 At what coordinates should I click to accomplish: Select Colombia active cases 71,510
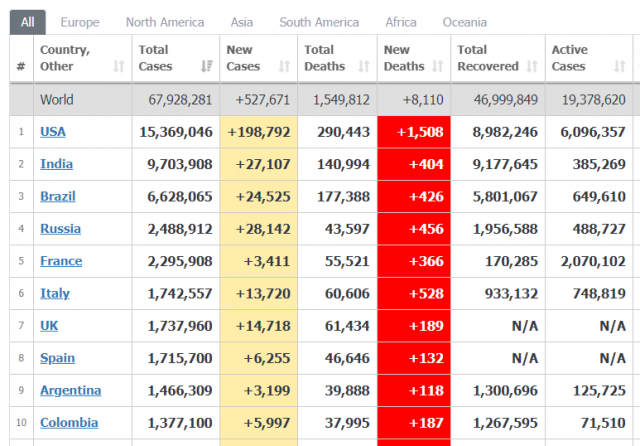click(x=603, y=423)
